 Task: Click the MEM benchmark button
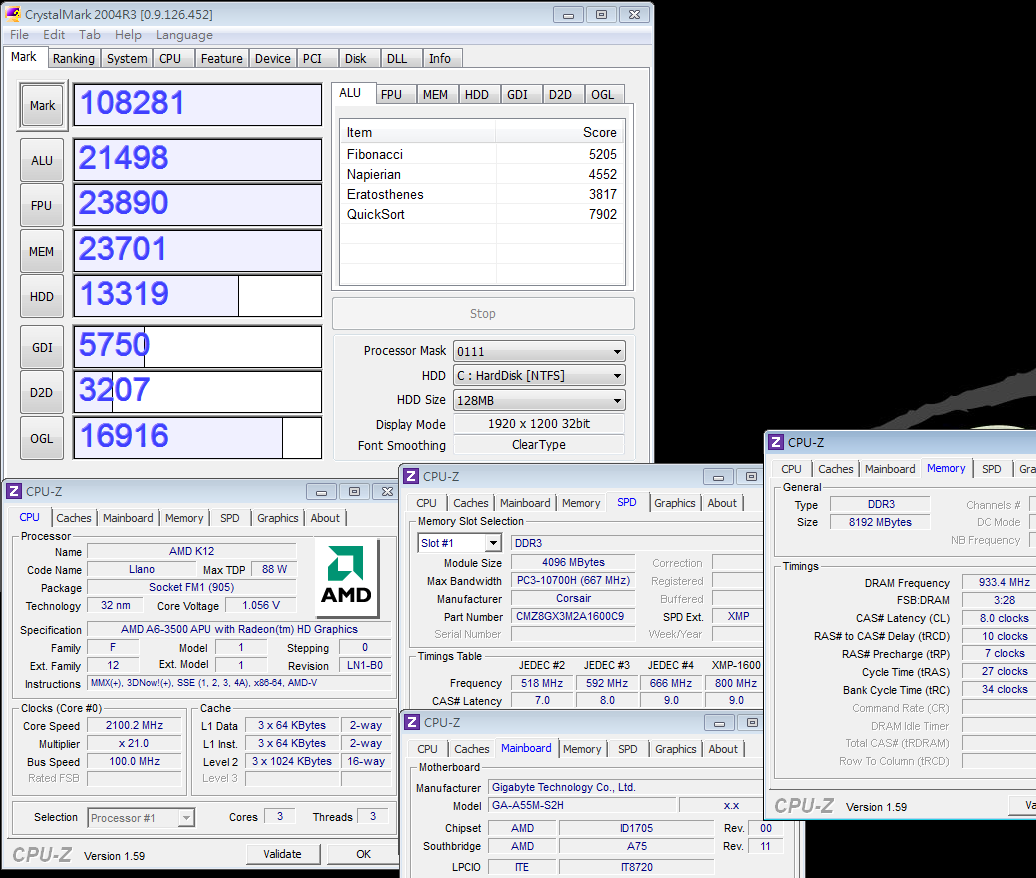click(42, 252)
